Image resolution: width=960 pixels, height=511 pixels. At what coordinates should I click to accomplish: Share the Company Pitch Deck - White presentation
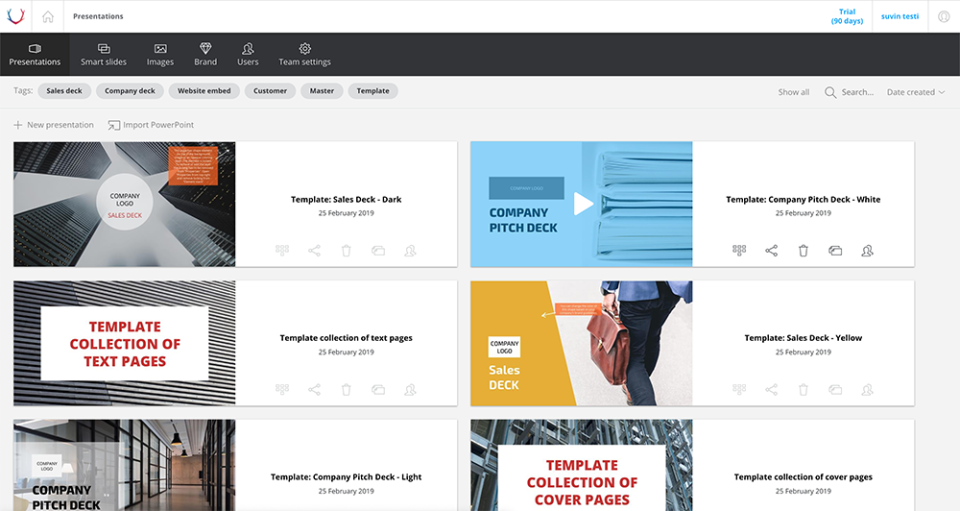pos(771,250)
